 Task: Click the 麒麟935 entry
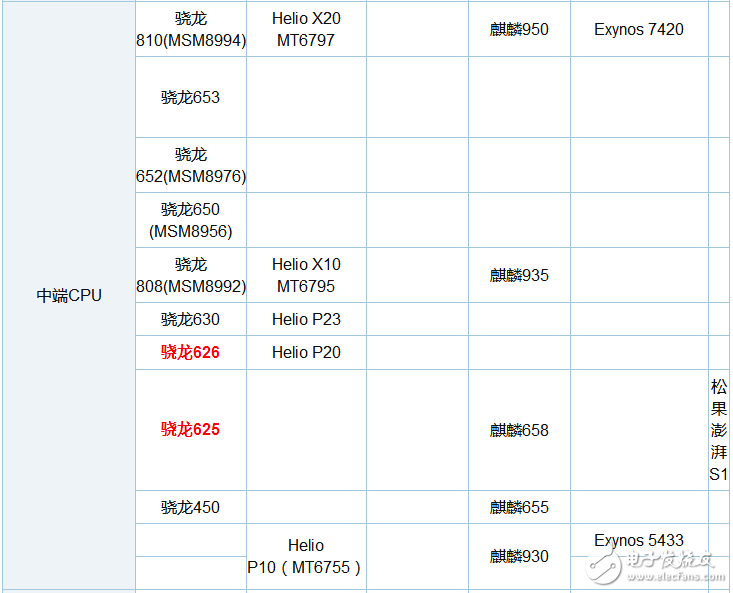(x=519, y=275)
